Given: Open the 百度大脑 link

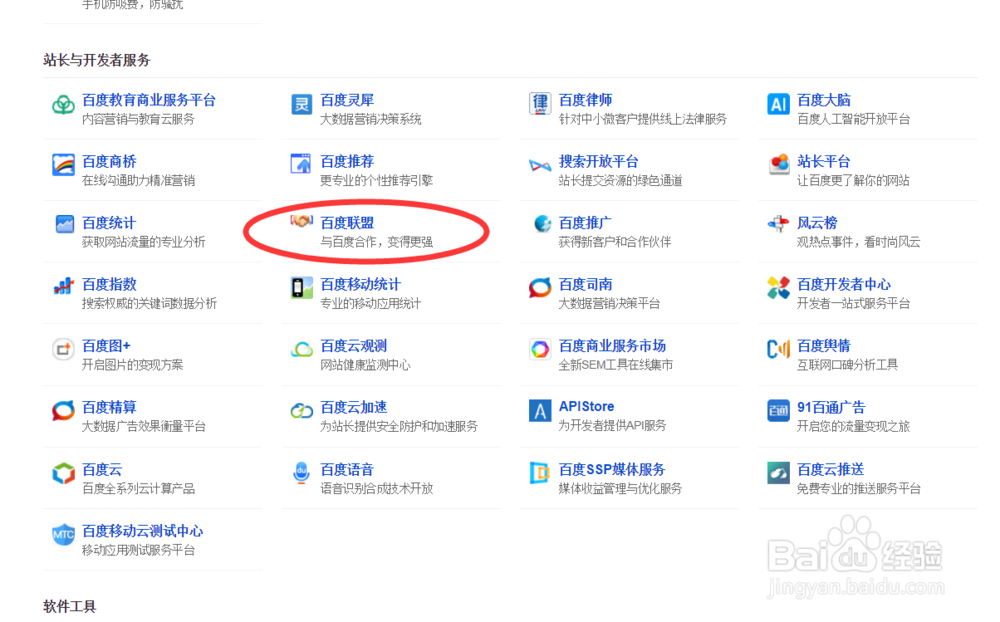Looking at the screenshot, I should click(823, 100).
